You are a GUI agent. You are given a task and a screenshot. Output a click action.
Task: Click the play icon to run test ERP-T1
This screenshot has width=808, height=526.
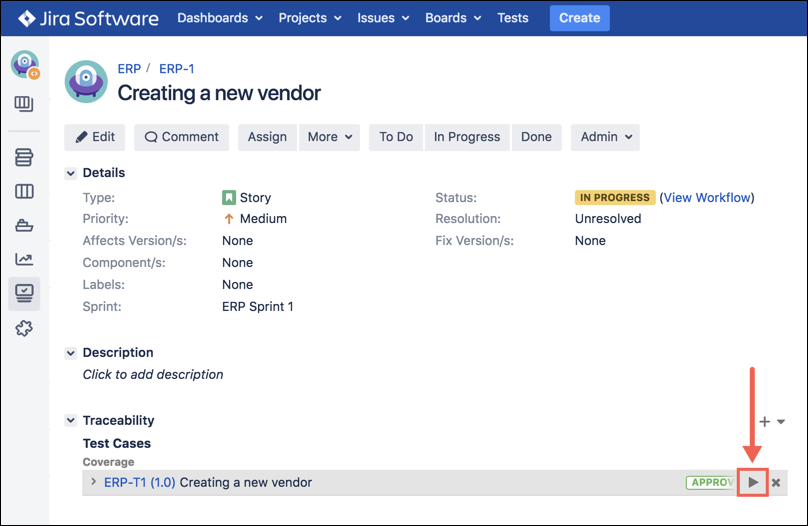pyautogui.click(x=753, y=483)
